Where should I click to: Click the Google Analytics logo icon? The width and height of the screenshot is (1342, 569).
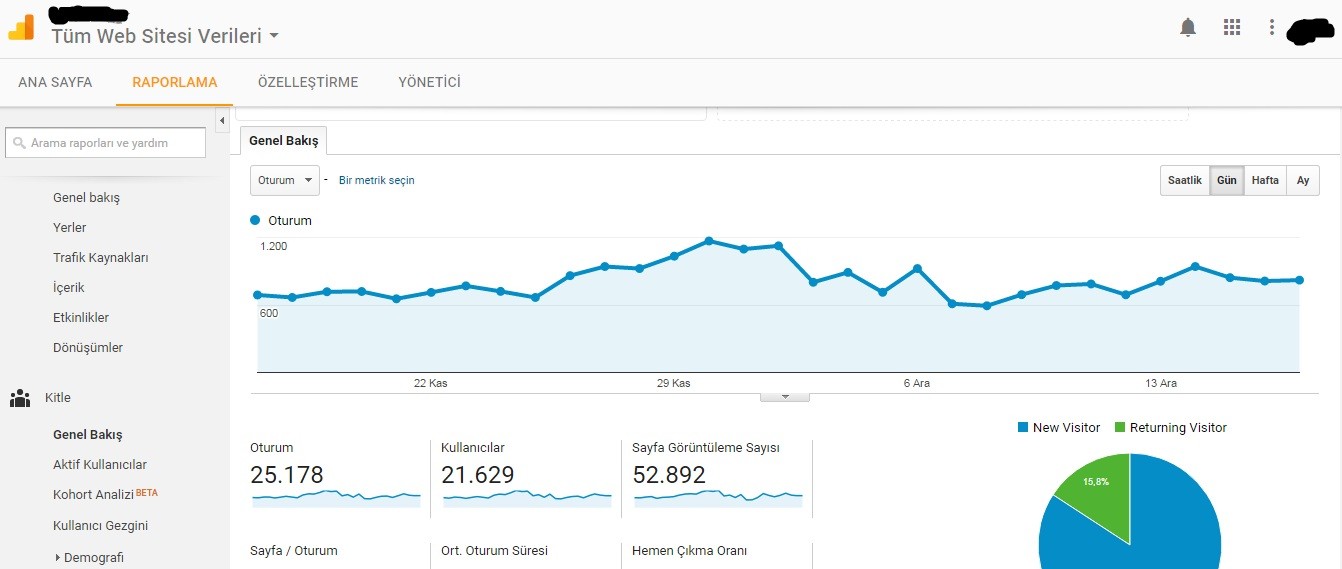click(x=21, y=28)
